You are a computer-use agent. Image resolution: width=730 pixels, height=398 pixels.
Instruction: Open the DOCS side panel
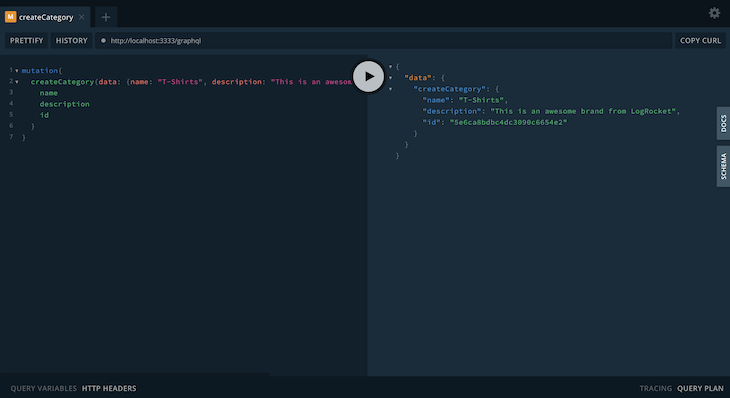coord(723,123)
